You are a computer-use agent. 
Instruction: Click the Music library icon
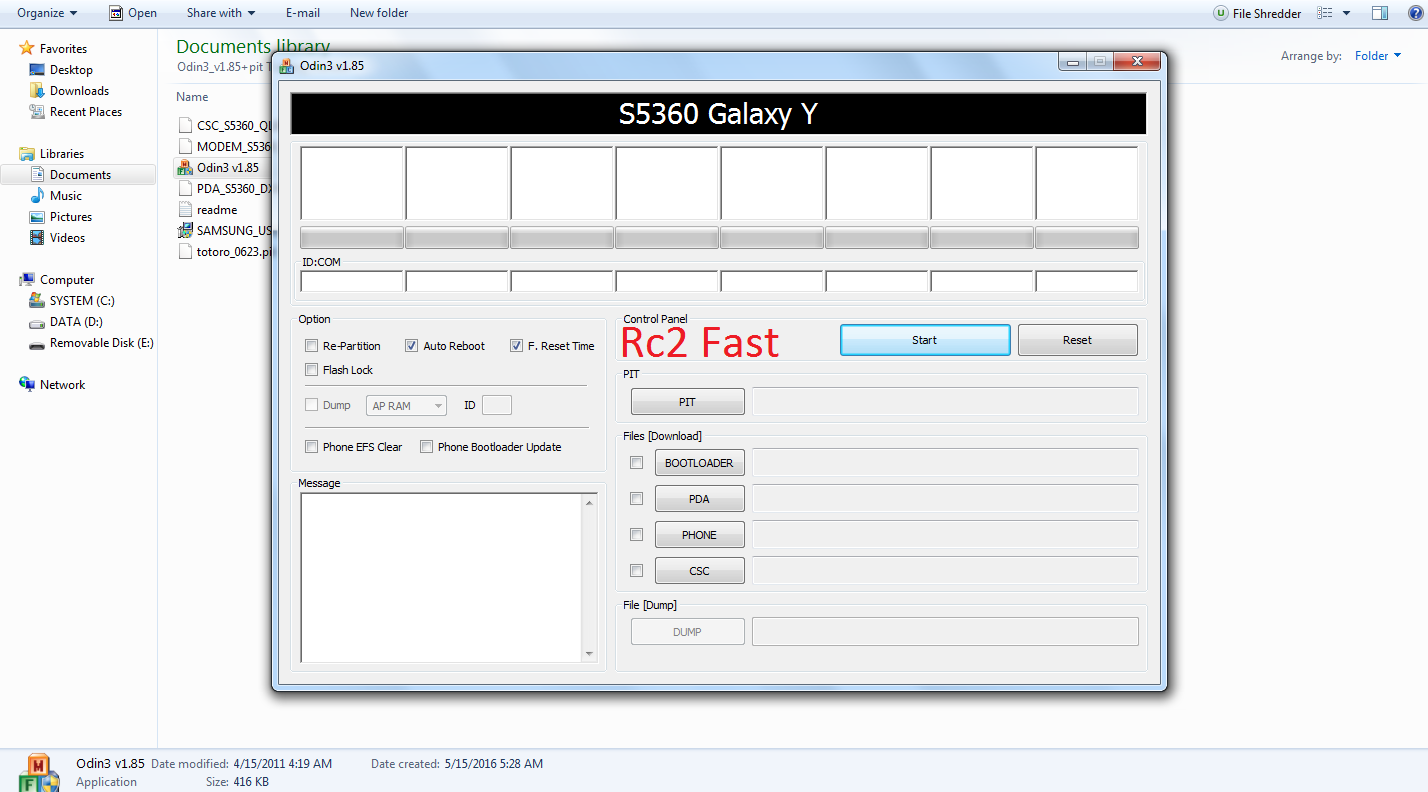point(37,196)
